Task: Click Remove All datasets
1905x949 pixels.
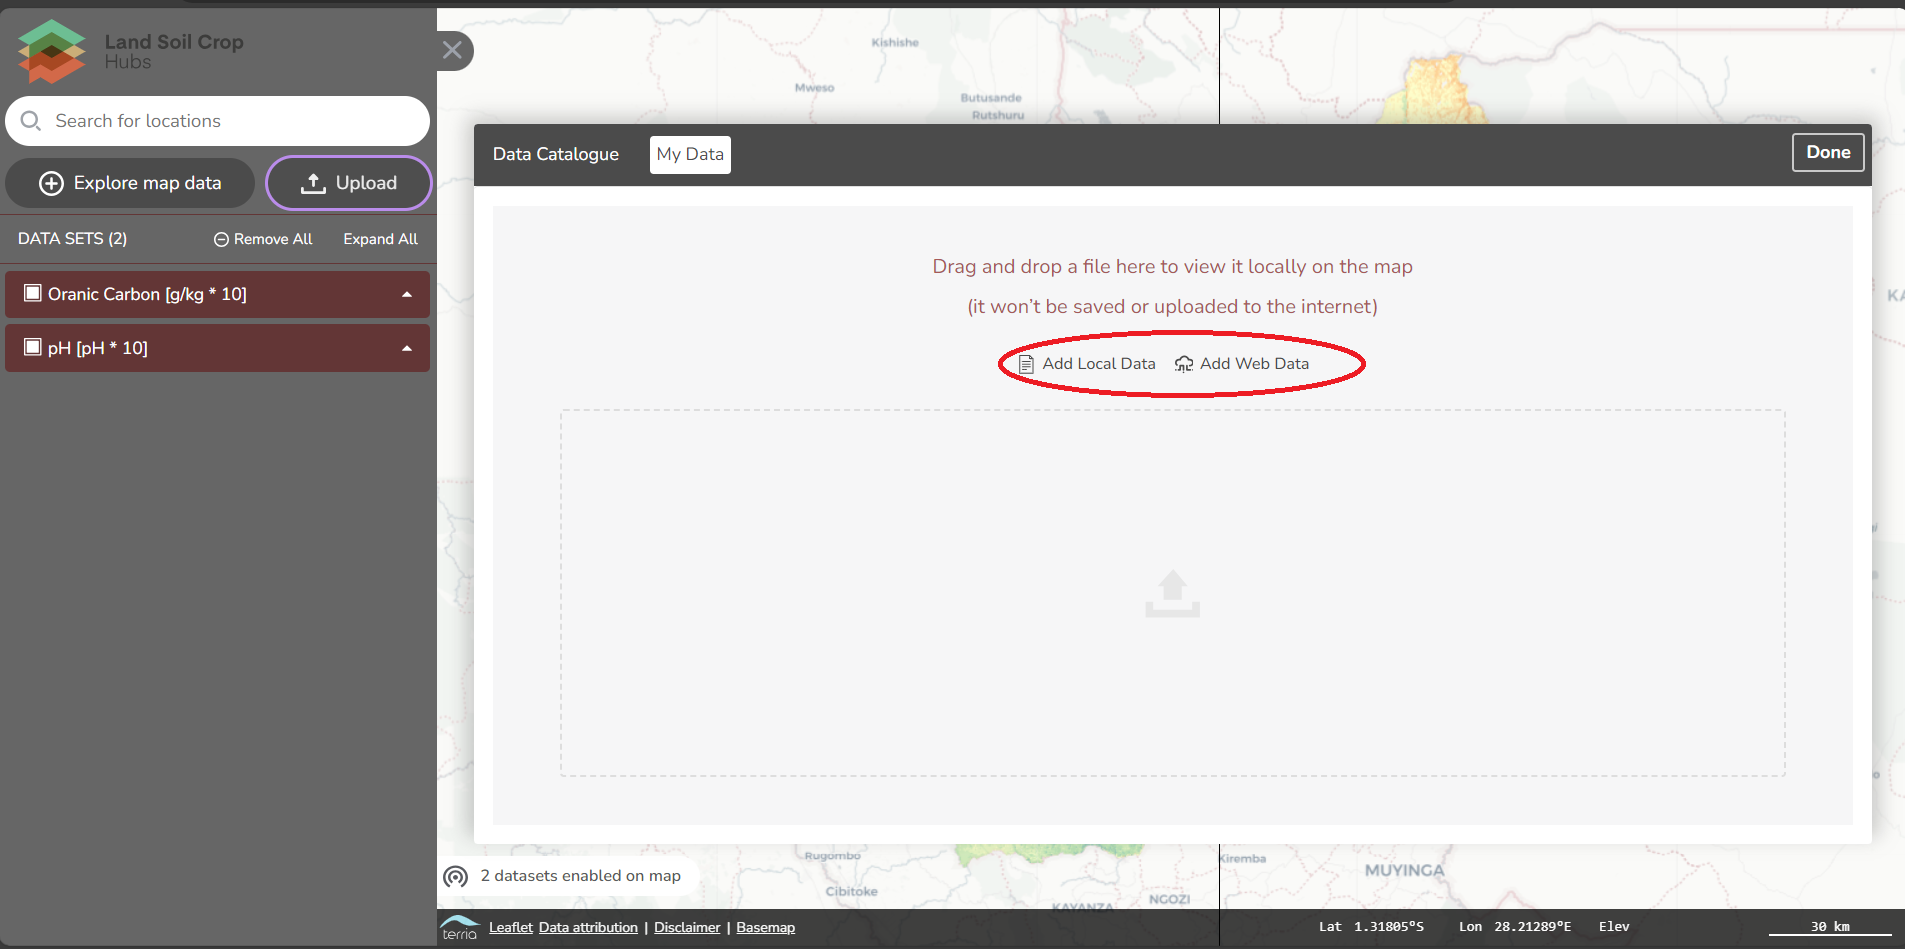Action: click(263, 239)
